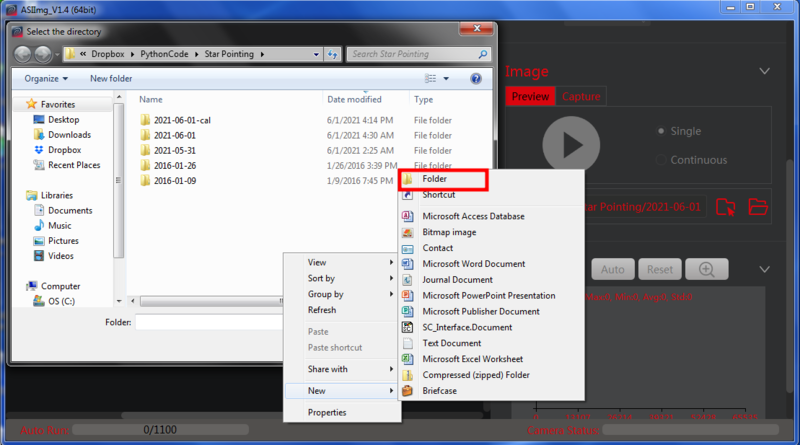Select folder 2021-06-01-cal

tap(182, 120)
